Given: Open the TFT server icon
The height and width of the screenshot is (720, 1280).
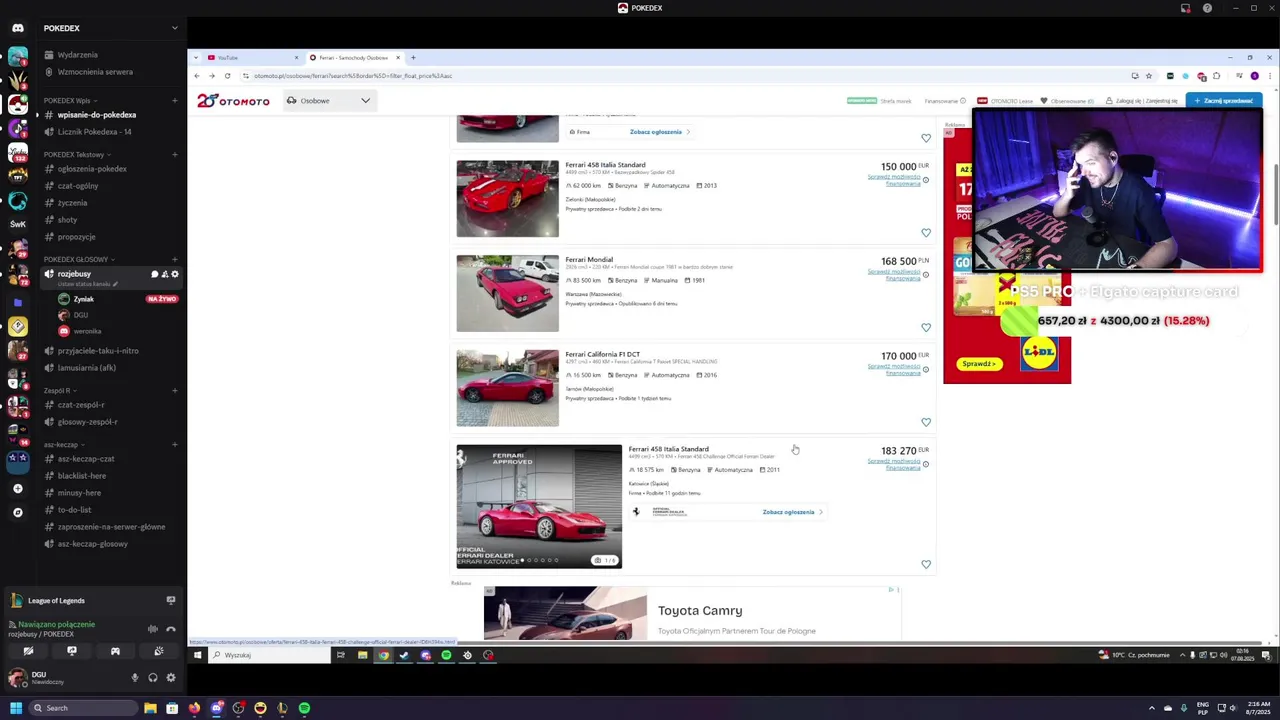Looking at the screenshot, I should click(18, 176).
